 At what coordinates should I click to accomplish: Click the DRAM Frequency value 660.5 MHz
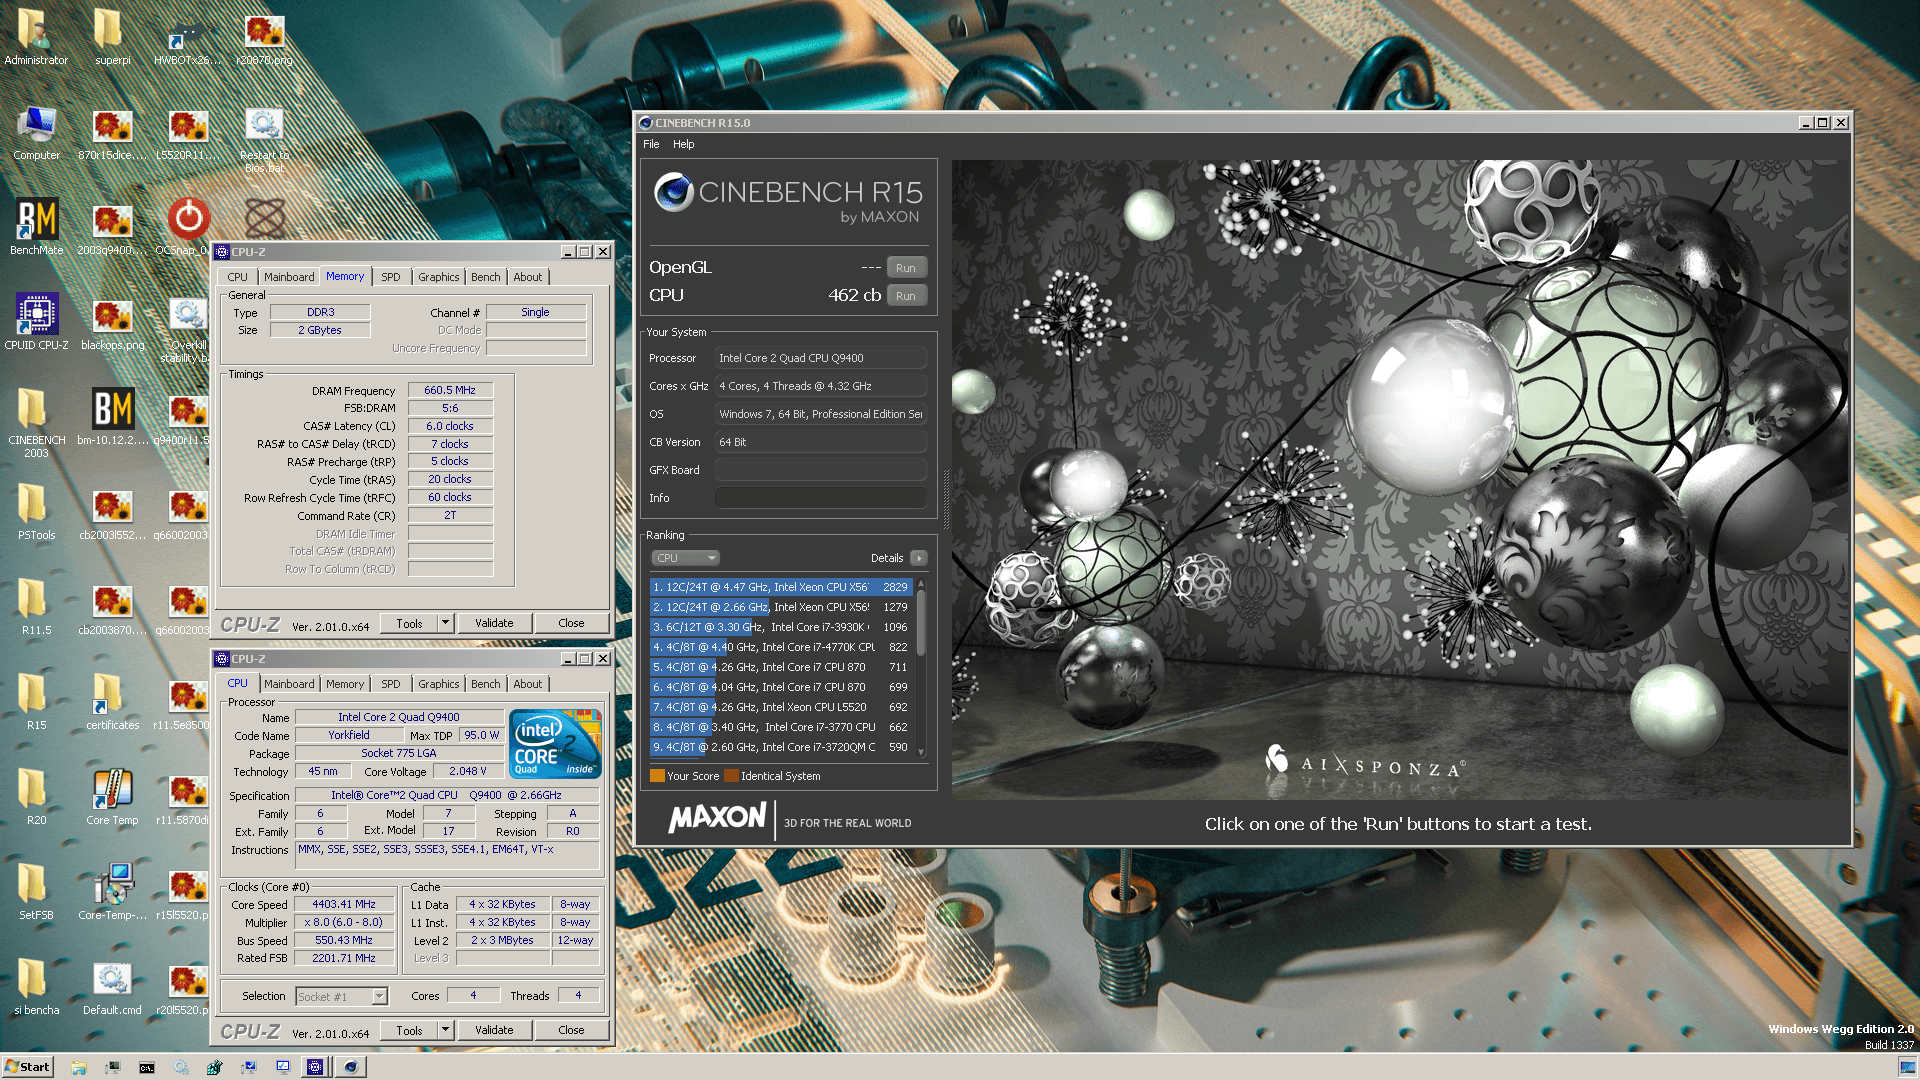[x=450, y=390]
